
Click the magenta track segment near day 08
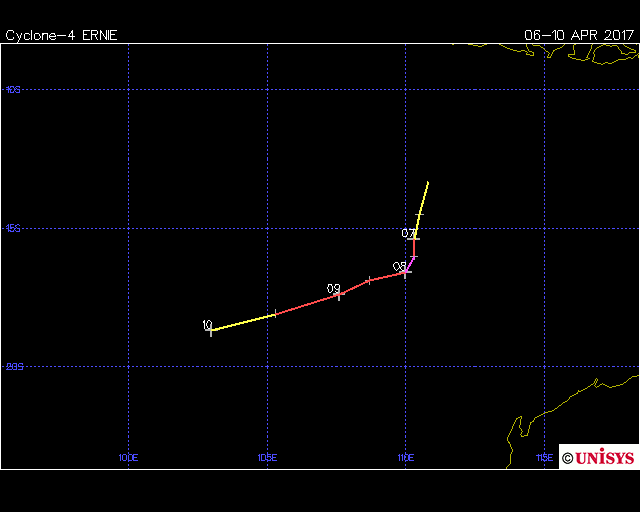[410, 264]
